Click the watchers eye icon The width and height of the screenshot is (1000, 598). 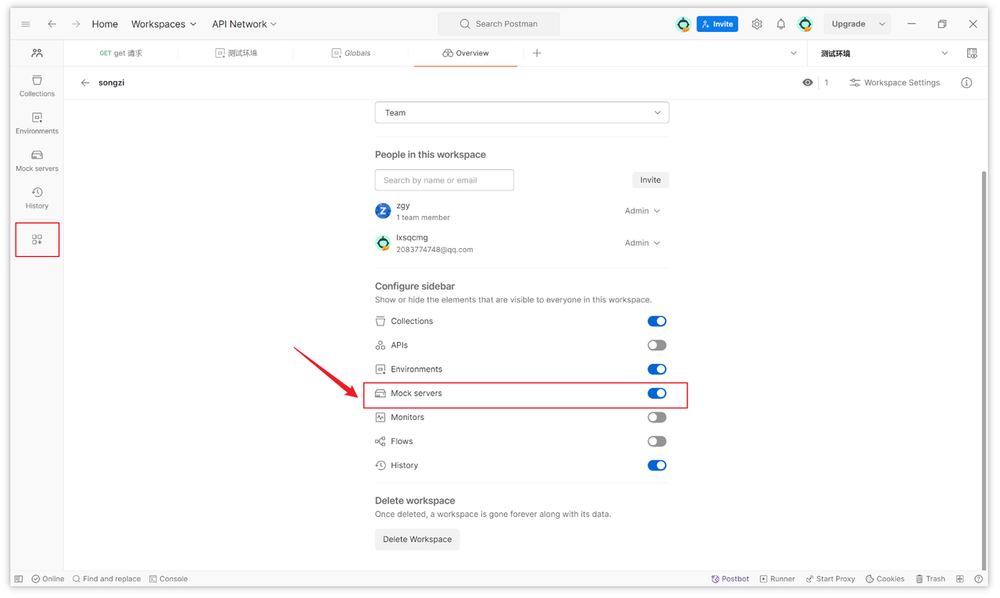pyautogui.click(x=807, y=83)
